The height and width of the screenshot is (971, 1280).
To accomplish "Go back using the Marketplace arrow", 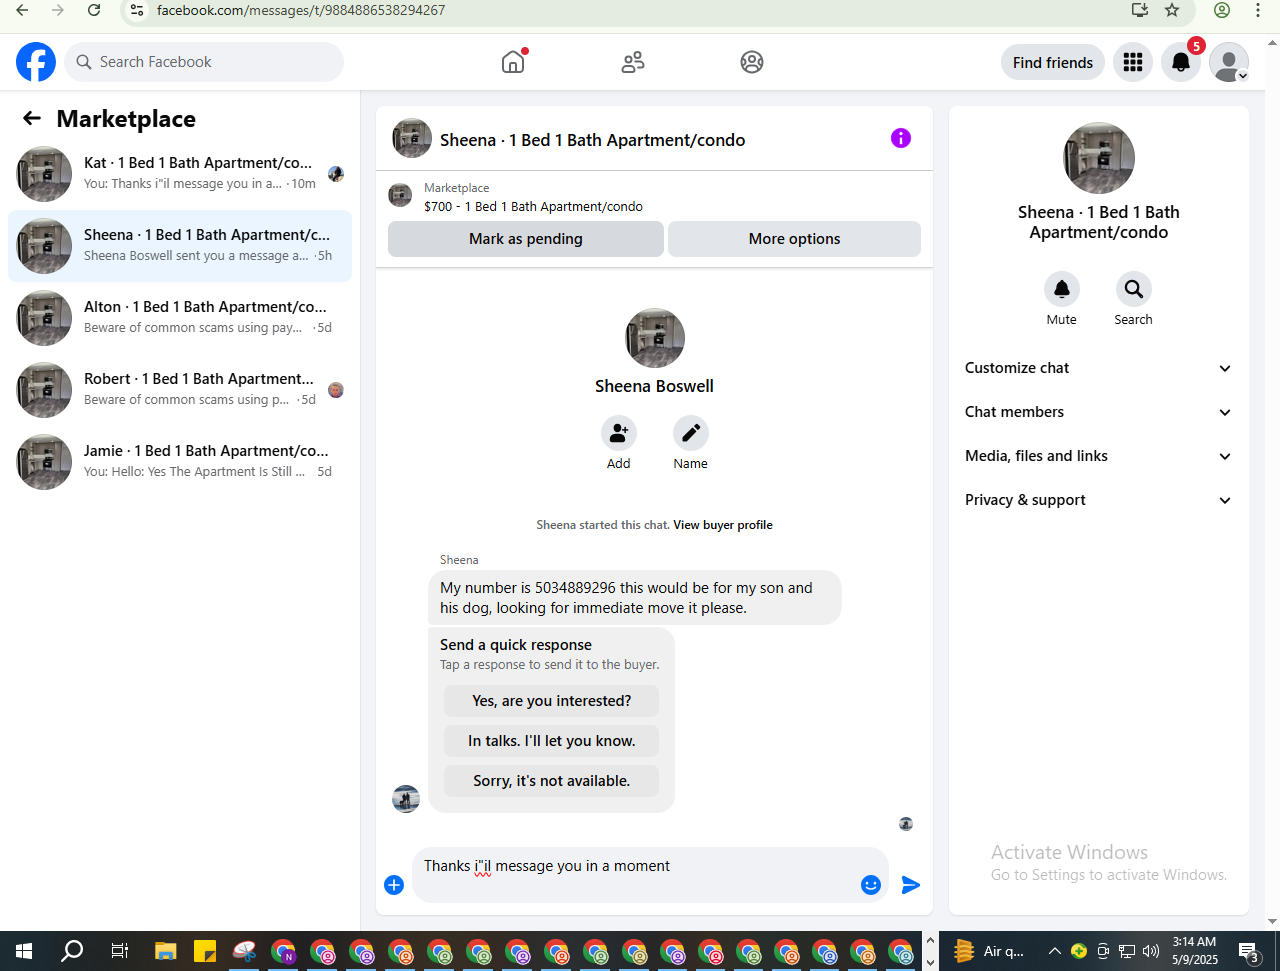I will [x=32, y=118].
